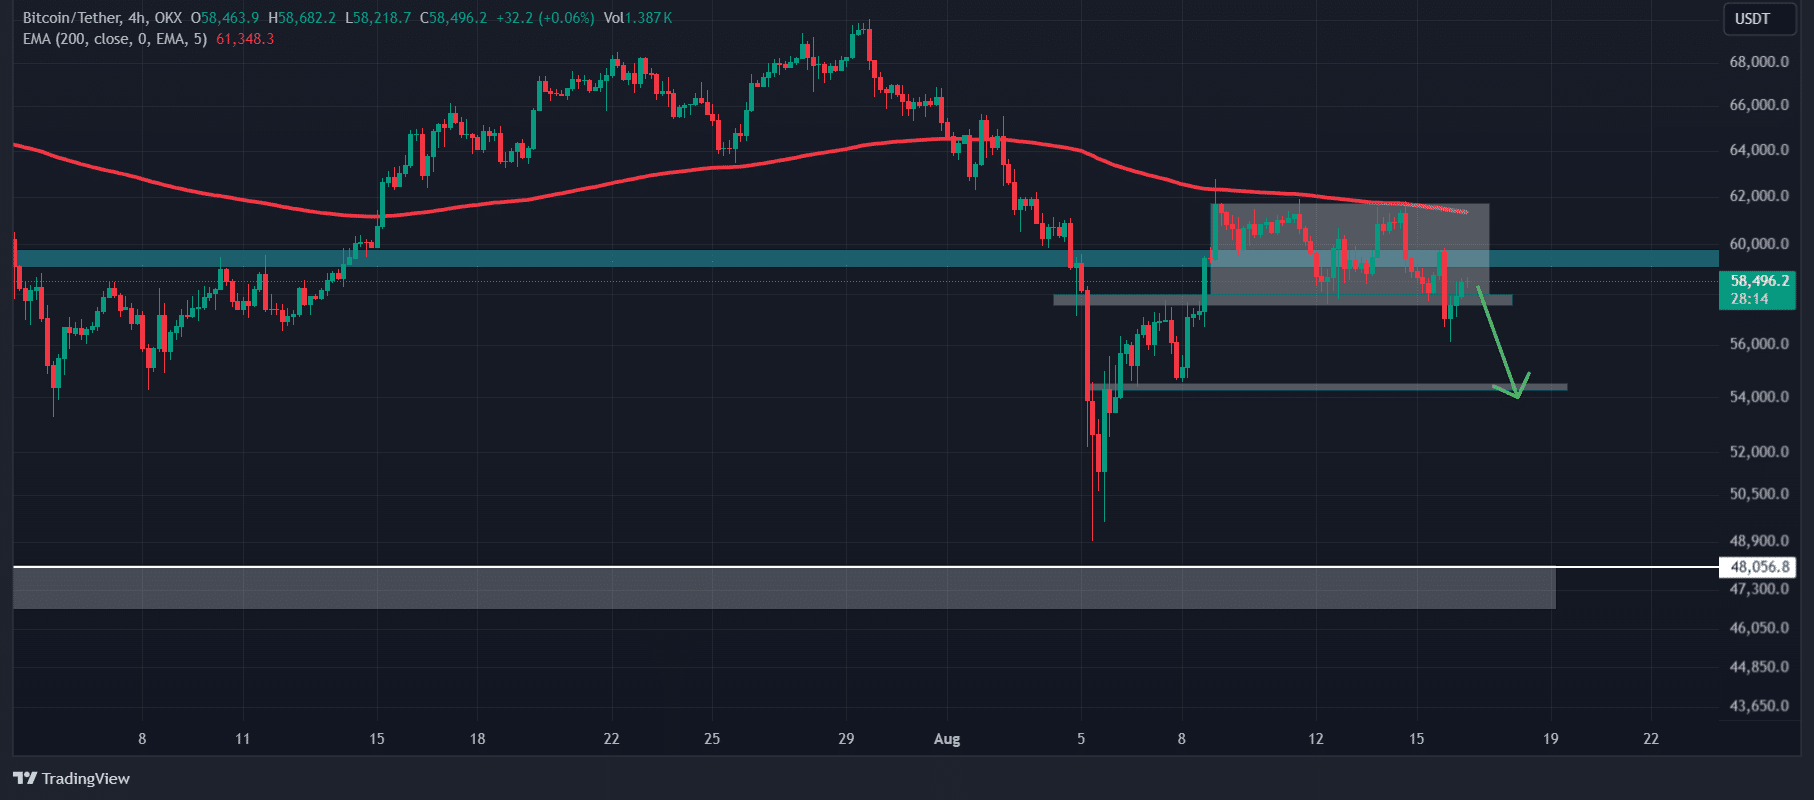Click the 44,850.0 price axis label

(x=1759, y=667)
